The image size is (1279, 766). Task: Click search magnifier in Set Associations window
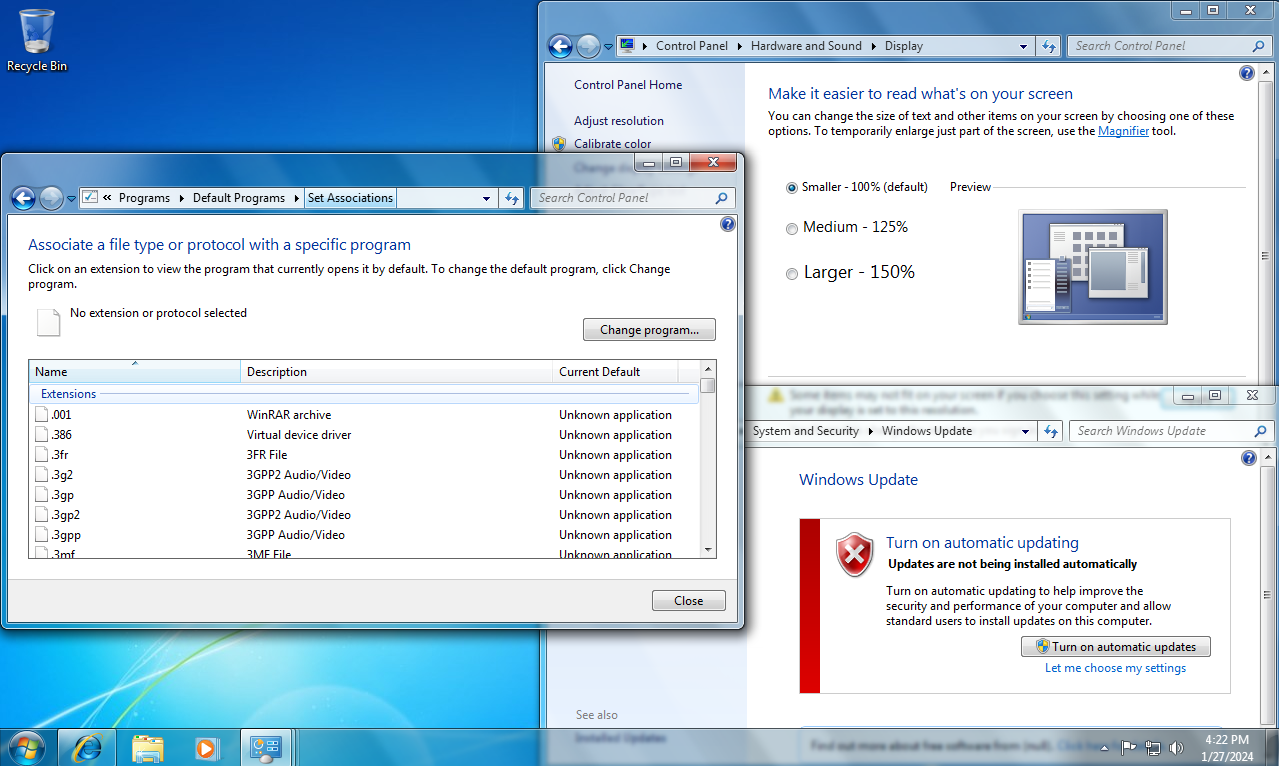tap(722, 198)
